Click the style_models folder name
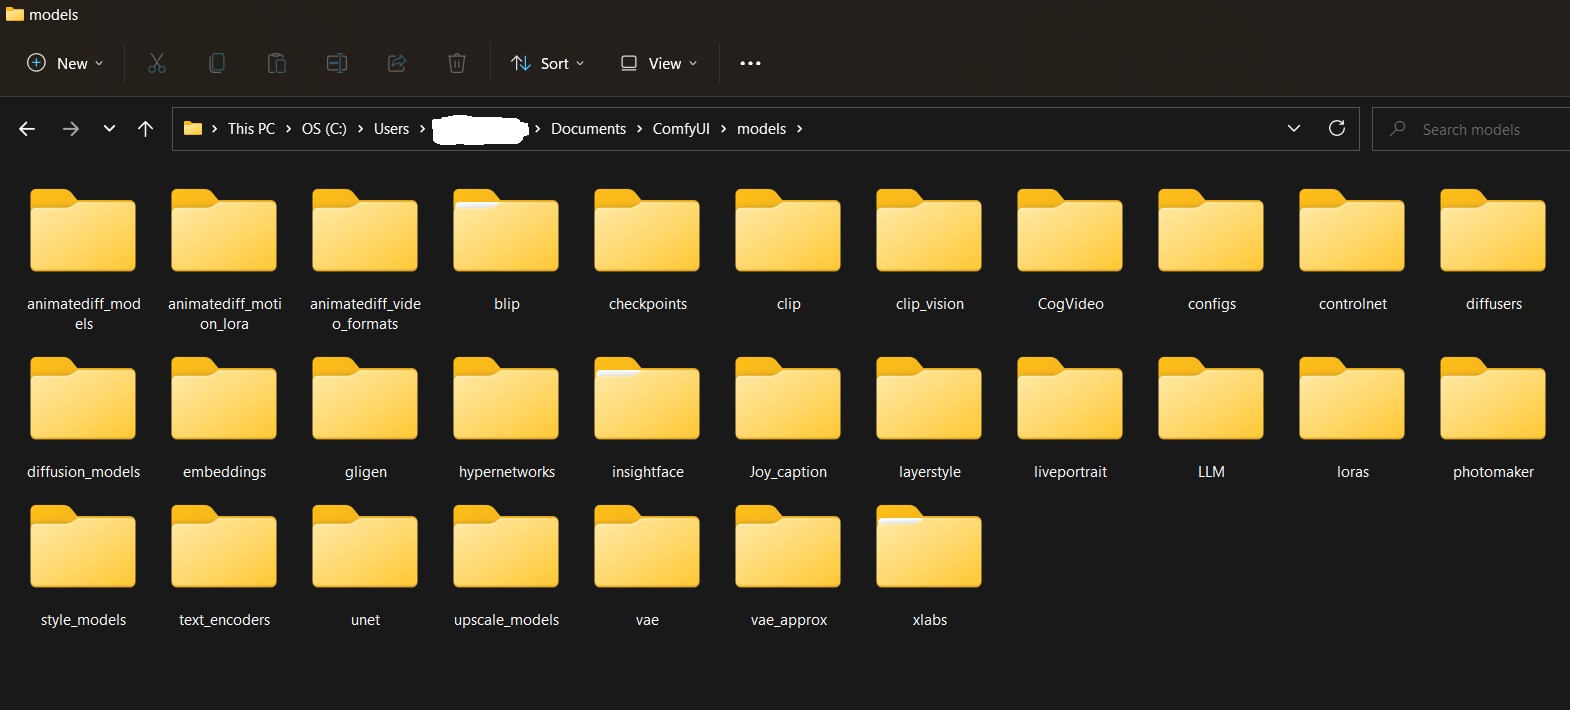This screenshot has width=1570, height=710. tap(84, 620)
